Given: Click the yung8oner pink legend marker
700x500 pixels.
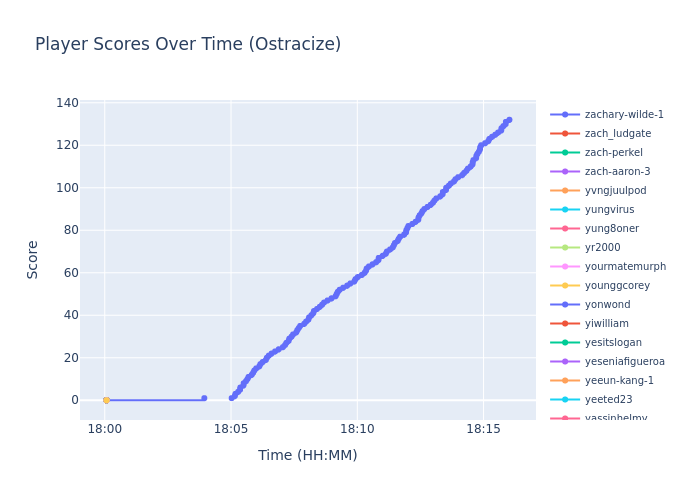Looking at the screenshot, I should [565, 229].
